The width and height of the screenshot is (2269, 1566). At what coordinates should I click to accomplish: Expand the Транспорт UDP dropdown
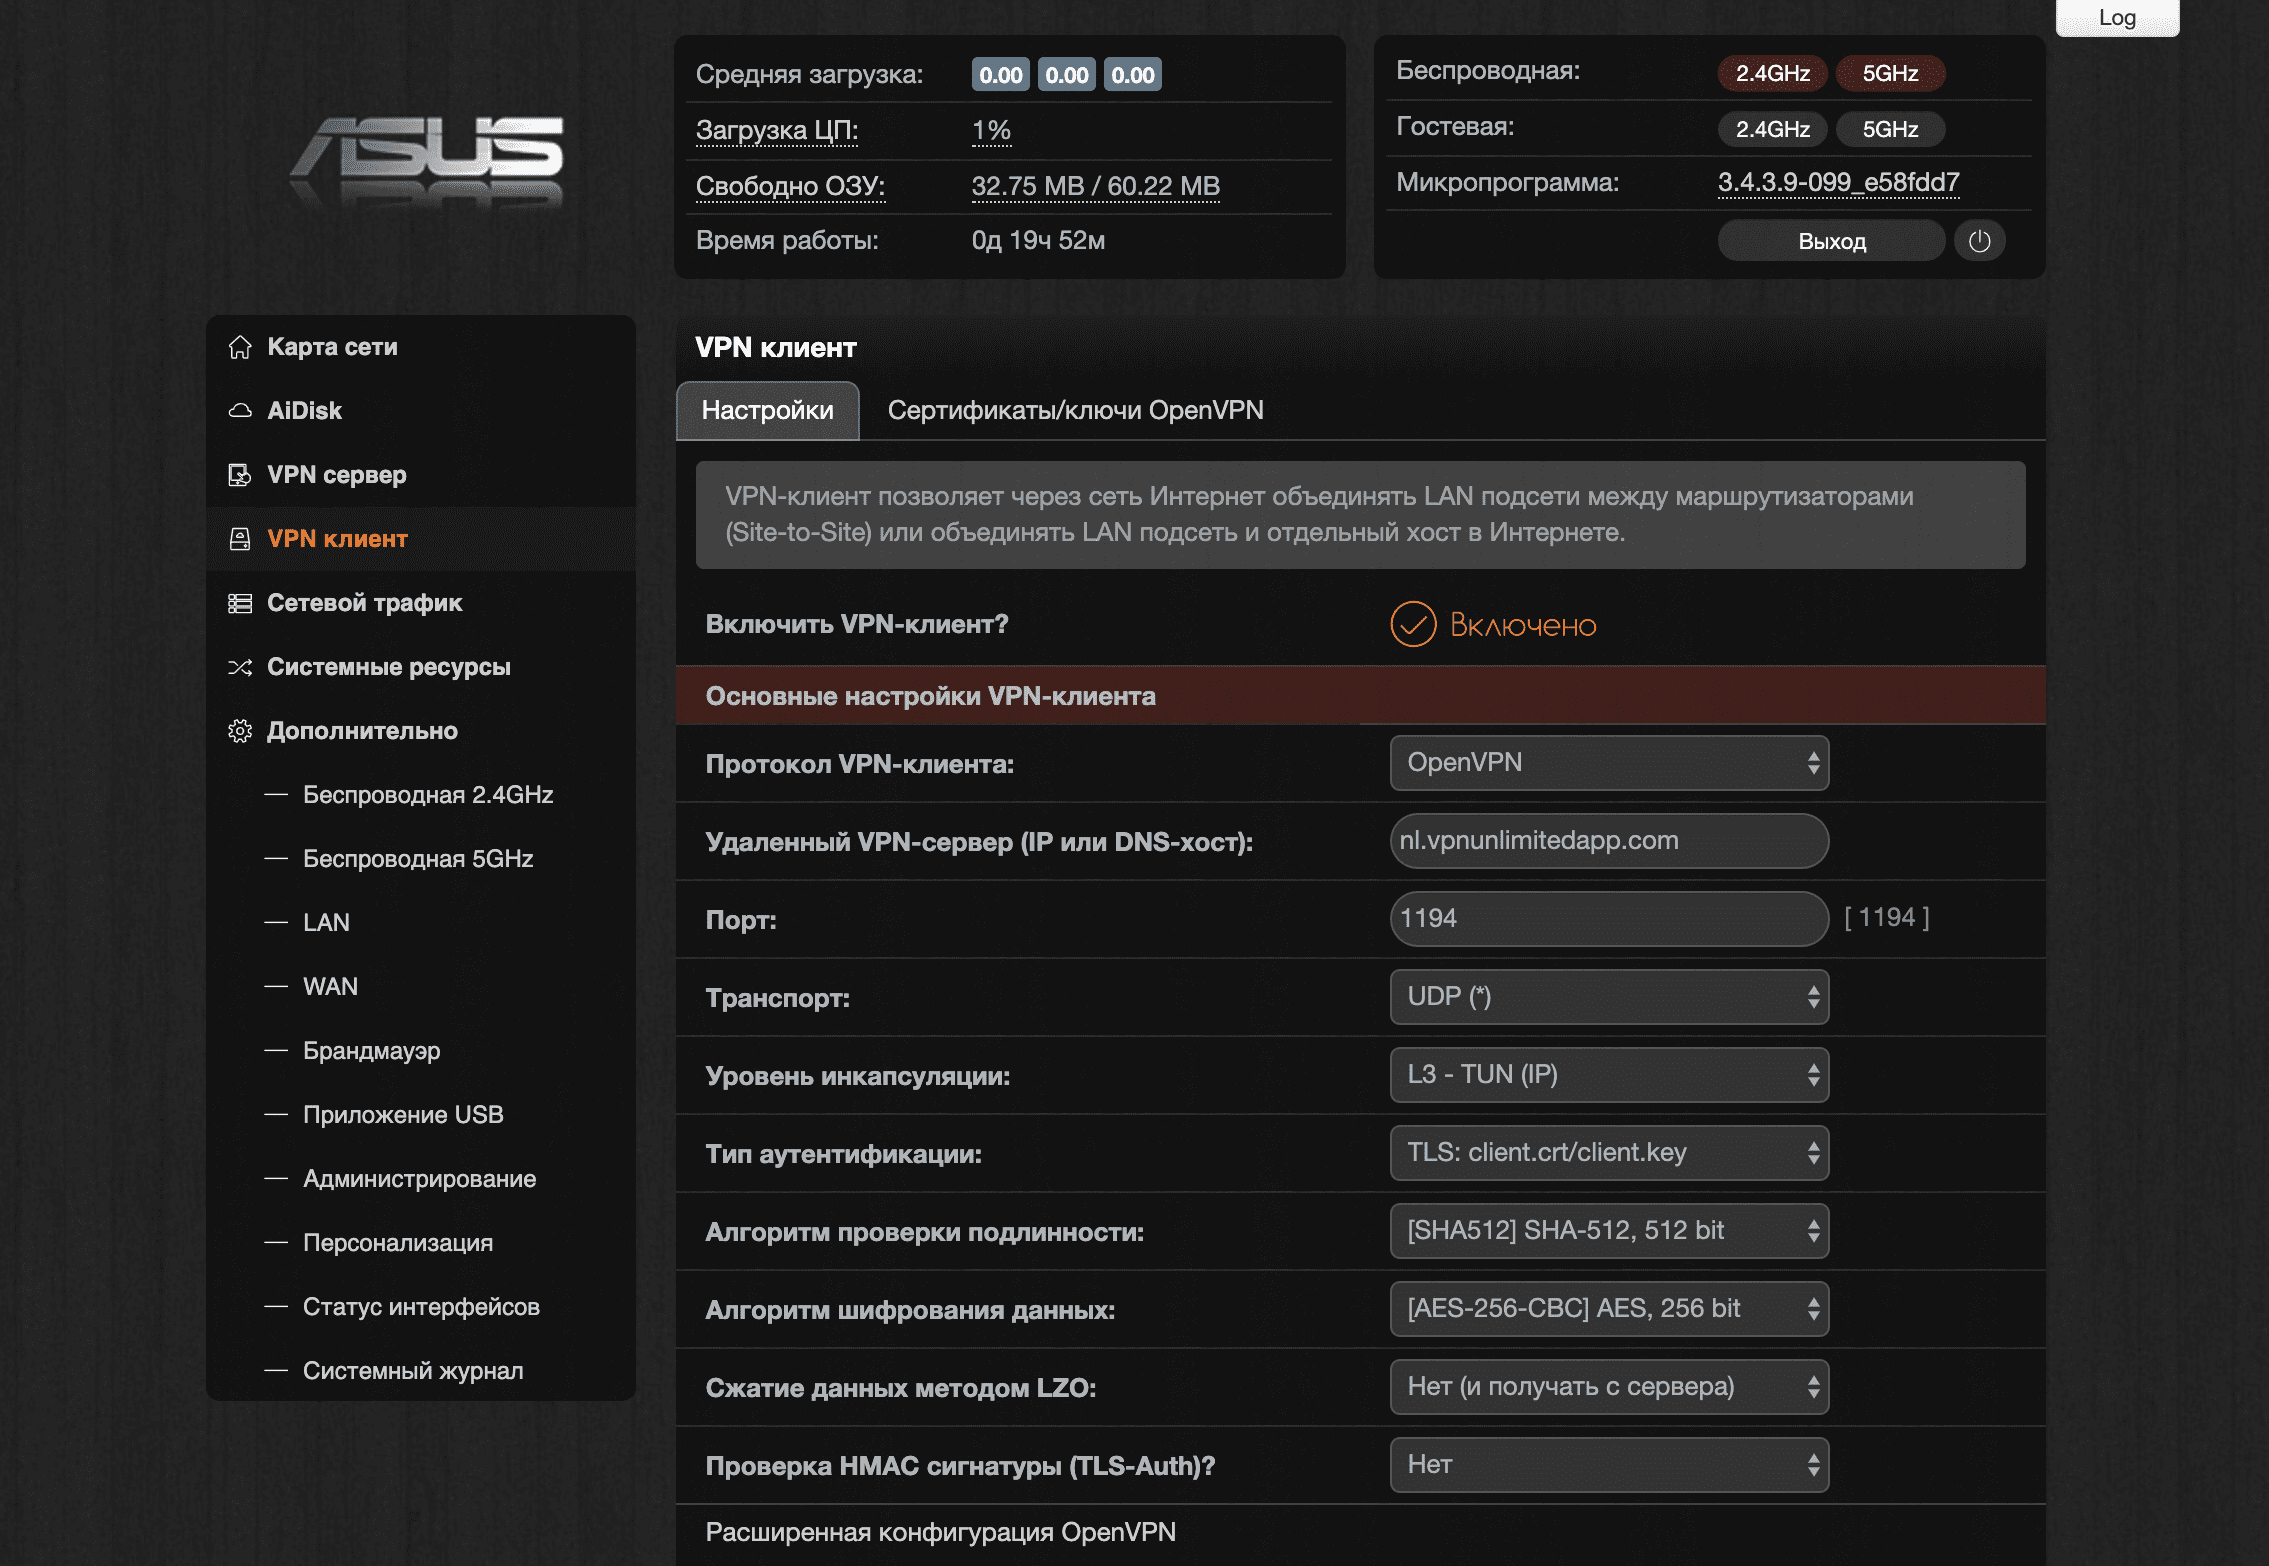click(1608, 997)
